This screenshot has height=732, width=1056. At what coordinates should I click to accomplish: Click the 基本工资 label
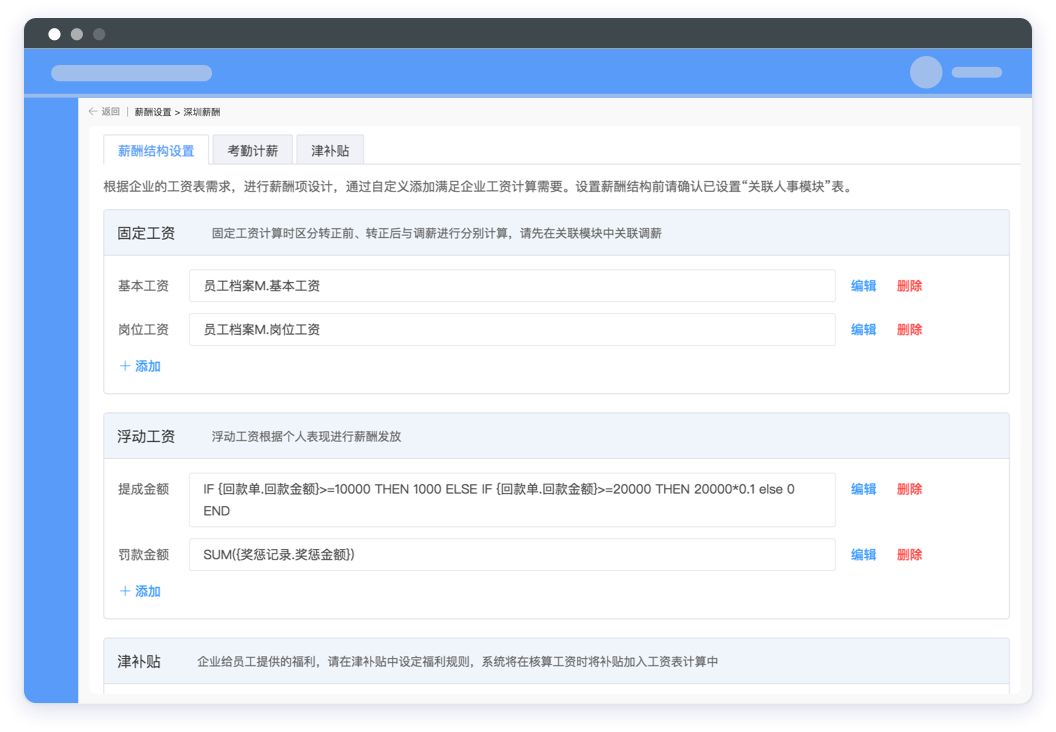[x=143, y=286]
